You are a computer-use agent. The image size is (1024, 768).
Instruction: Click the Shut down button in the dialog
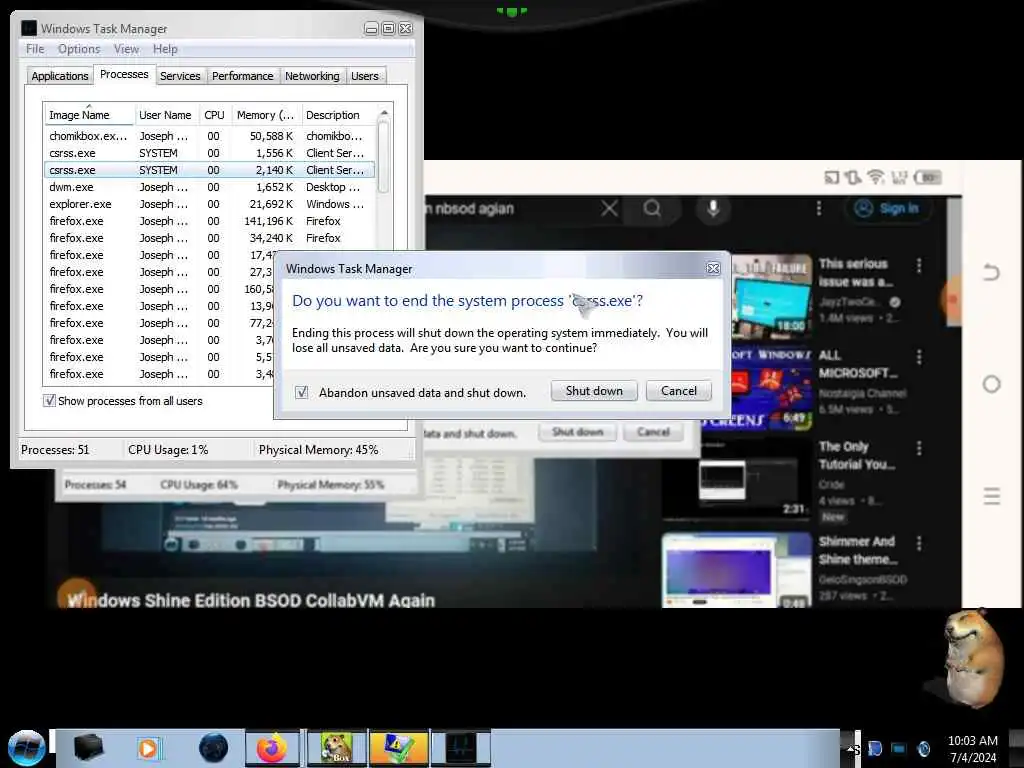point(594,391)
